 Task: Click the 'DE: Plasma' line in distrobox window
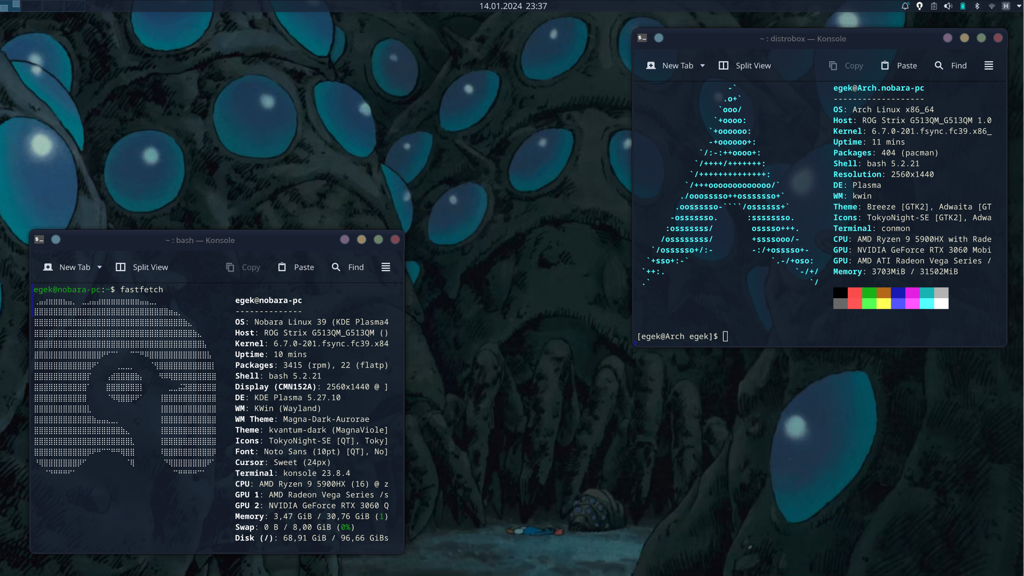coord(857,185)
